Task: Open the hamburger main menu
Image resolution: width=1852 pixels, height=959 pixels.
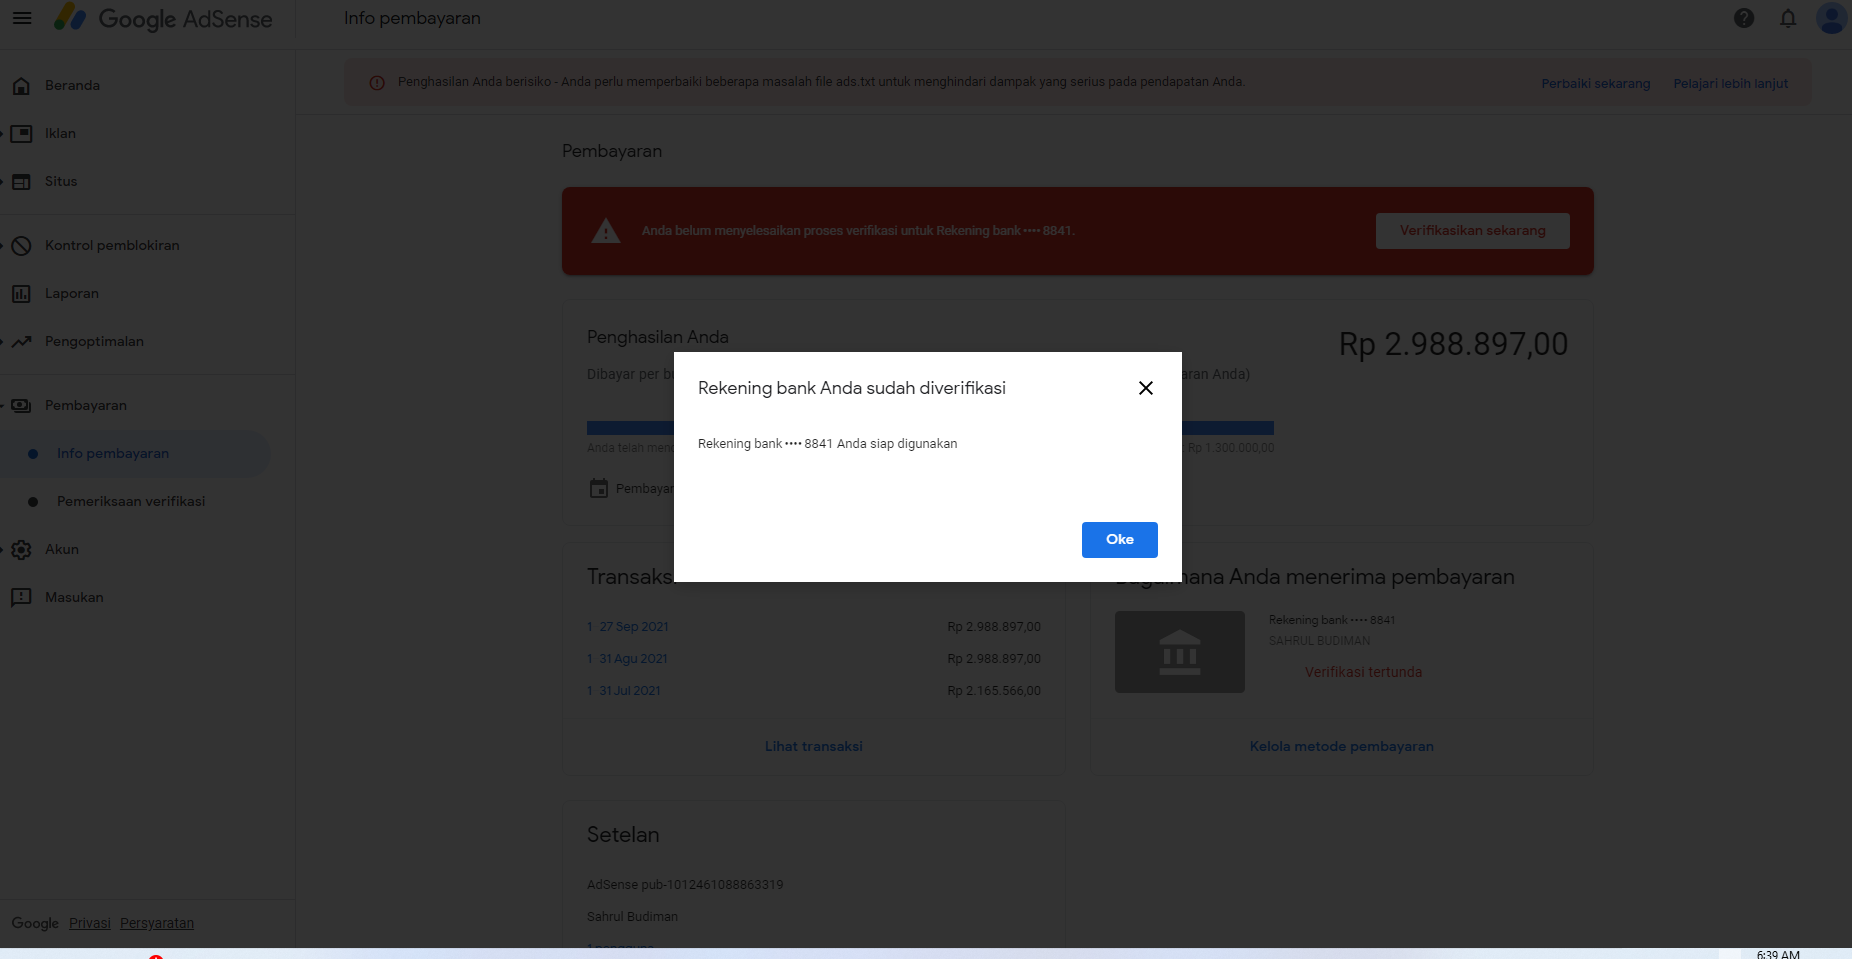Action: pos(22,18)
